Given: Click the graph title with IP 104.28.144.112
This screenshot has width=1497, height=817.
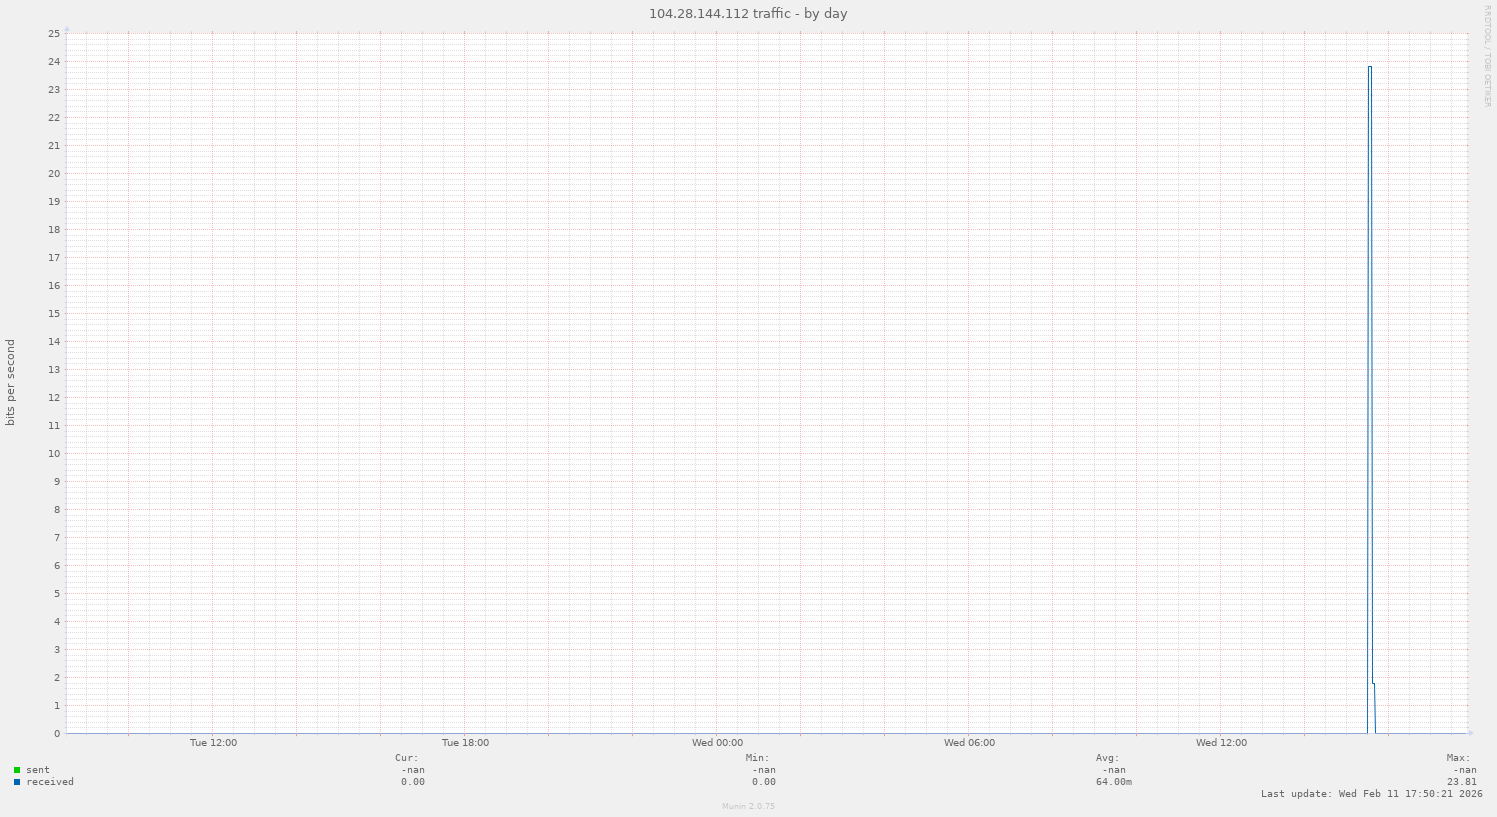Looking at the screenshot, I should click(x=748, y=13).
